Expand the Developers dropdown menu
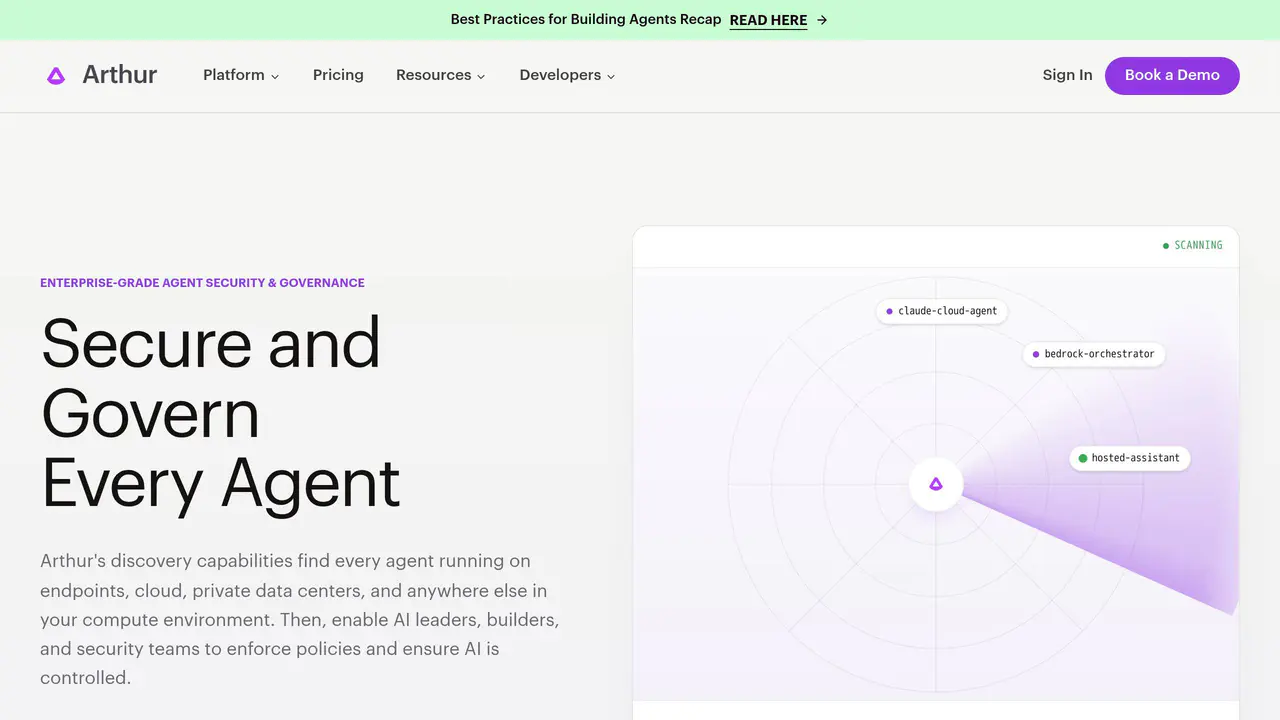The image size is (1280, 720). 567,75
